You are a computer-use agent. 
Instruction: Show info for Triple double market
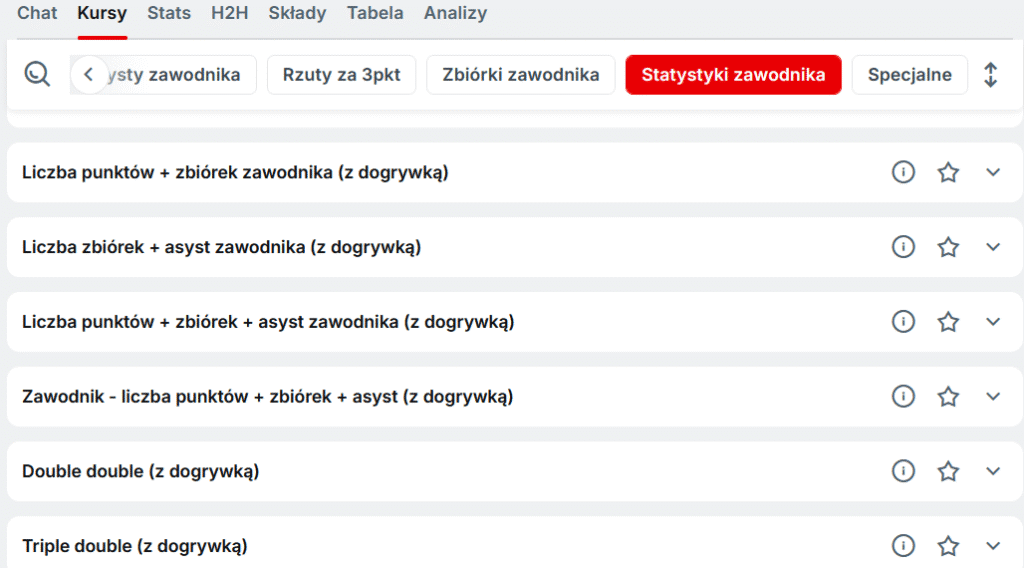pyautogui.click(x=903, y=546)
